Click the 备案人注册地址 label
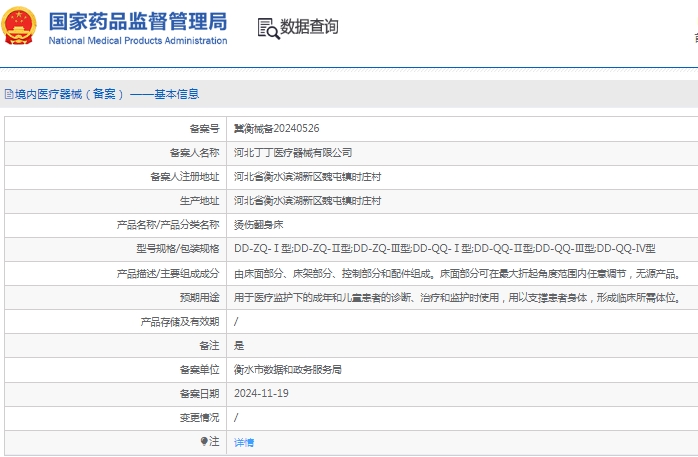 coord(185,177)
